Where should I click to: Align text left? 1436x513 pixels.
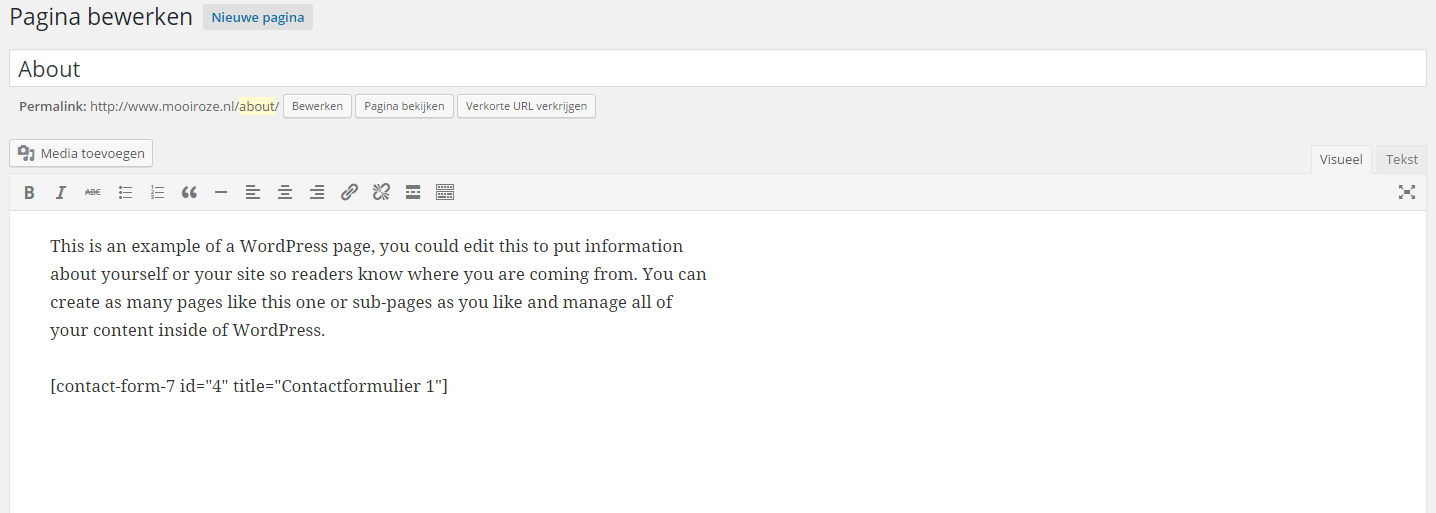click(x=253, y=192)
